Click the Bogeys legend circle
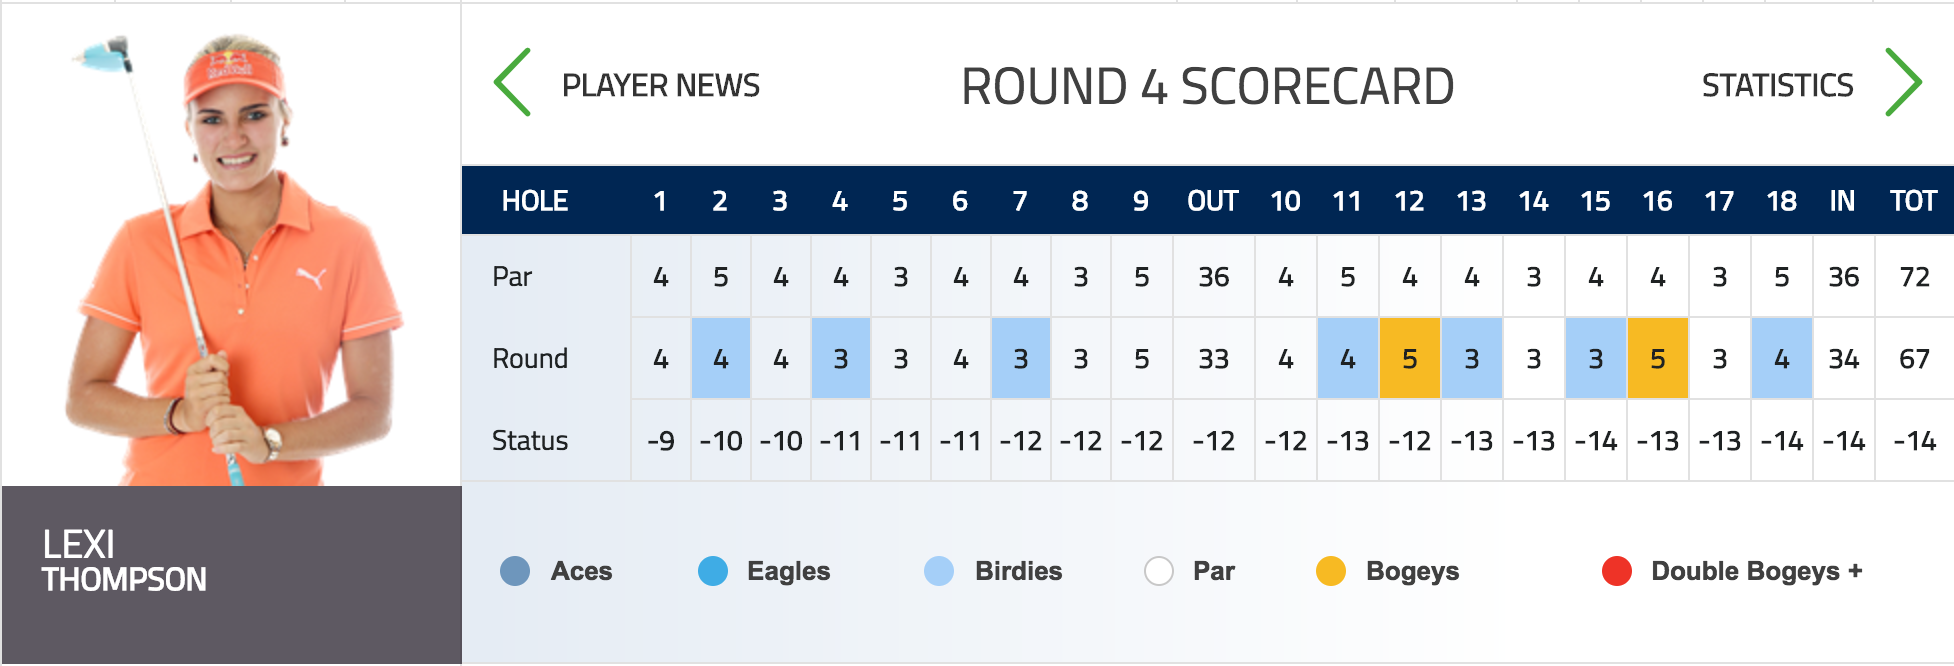Screen dimensions: 1954x666 pos(1331,571)
